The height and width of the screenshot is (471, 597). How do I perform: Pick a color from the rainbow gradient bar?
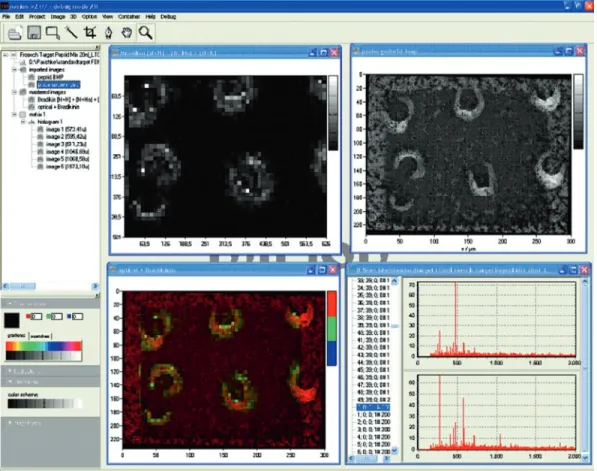[x=43, y=346]
